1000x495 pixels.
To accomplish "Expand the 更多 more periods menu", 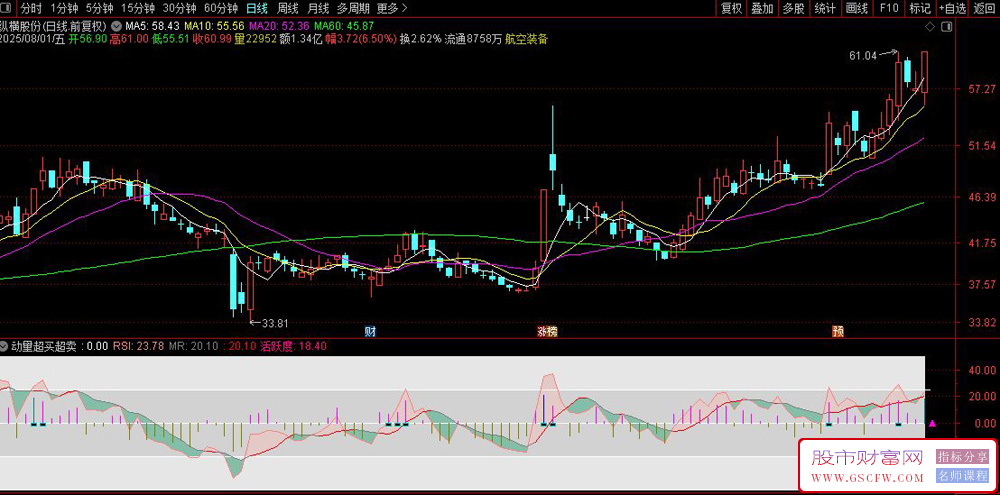I will [392, 8].
